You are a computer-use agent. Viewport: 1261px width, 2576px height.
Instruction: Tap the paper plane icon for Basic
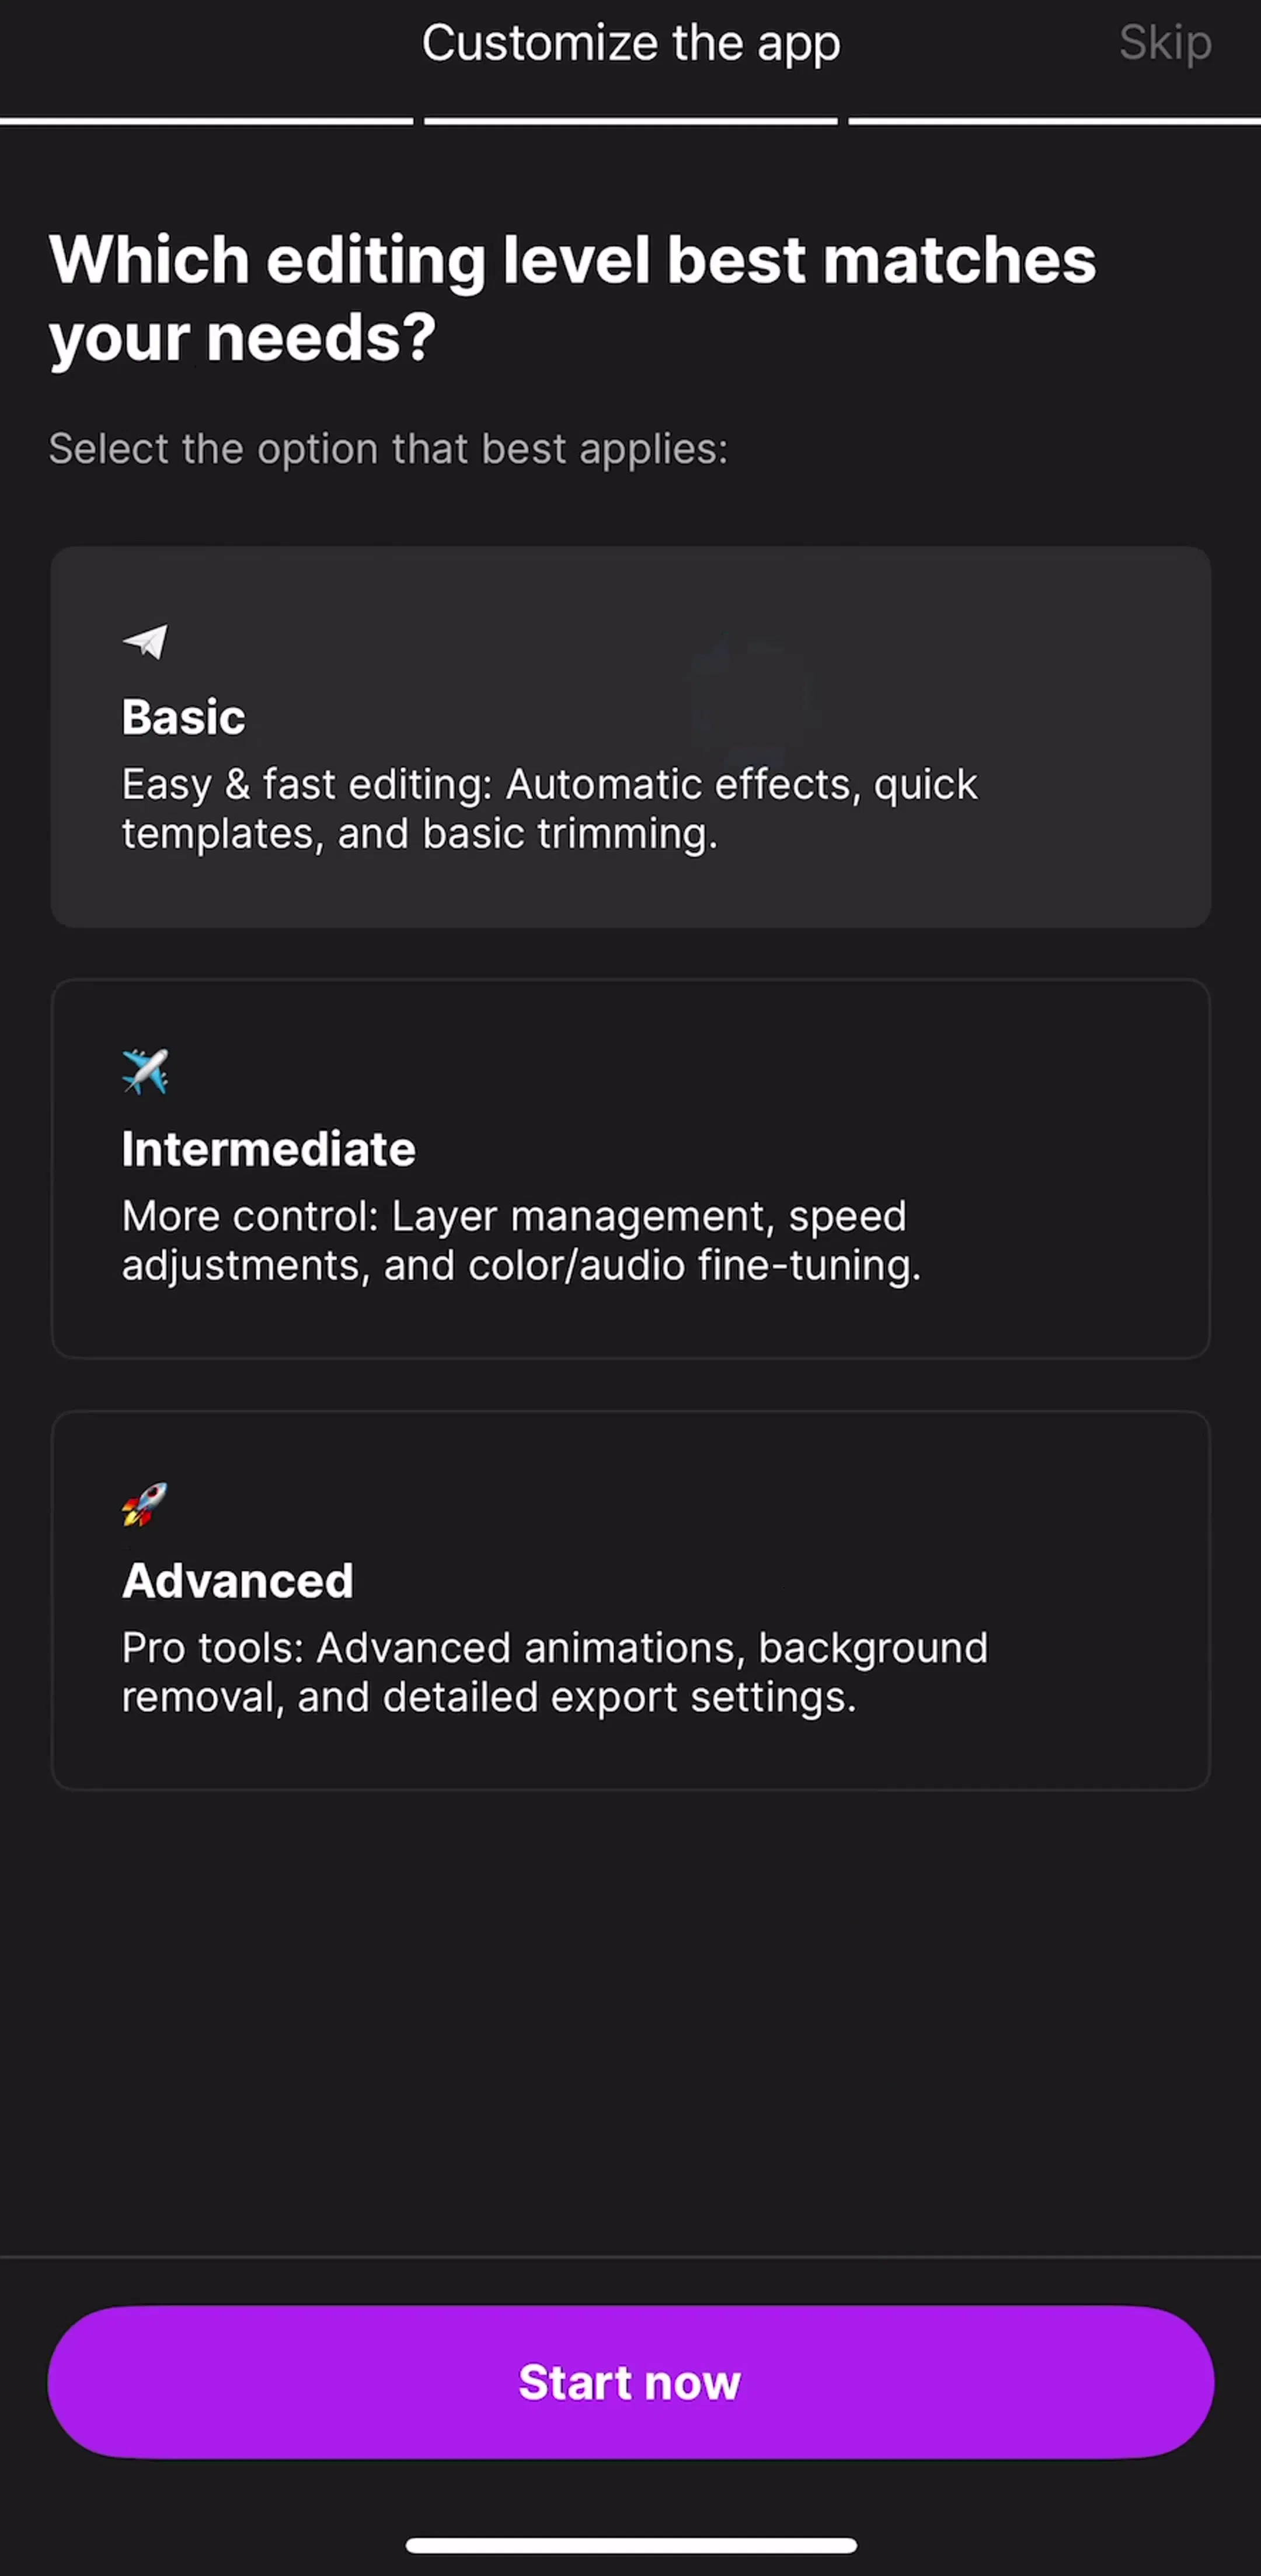pyautogui.click(x=145, y=641)
